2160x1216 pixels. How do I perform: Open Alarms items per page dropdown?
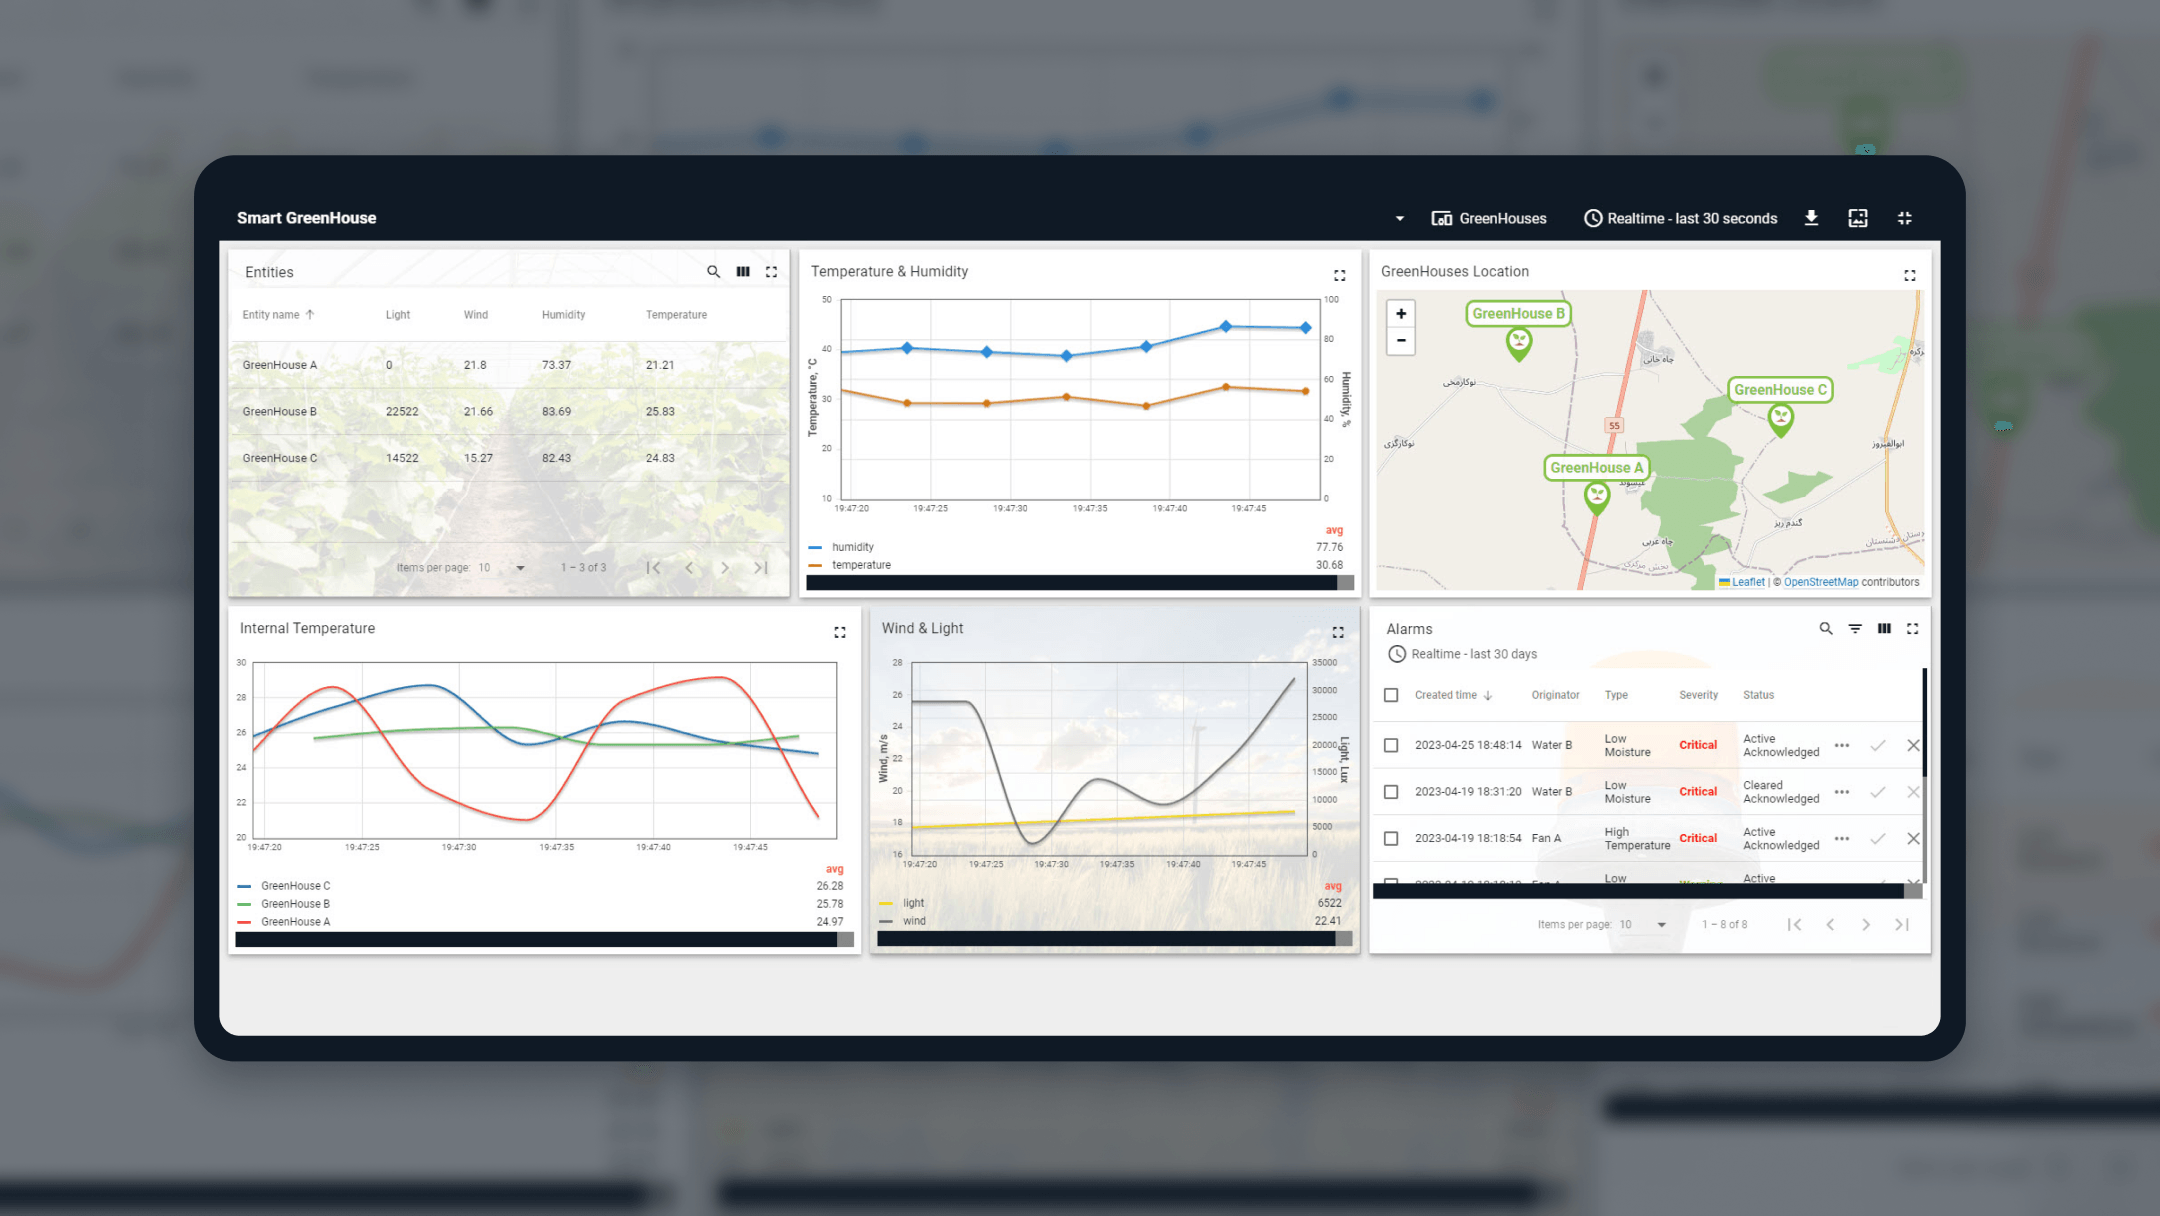1644,925
